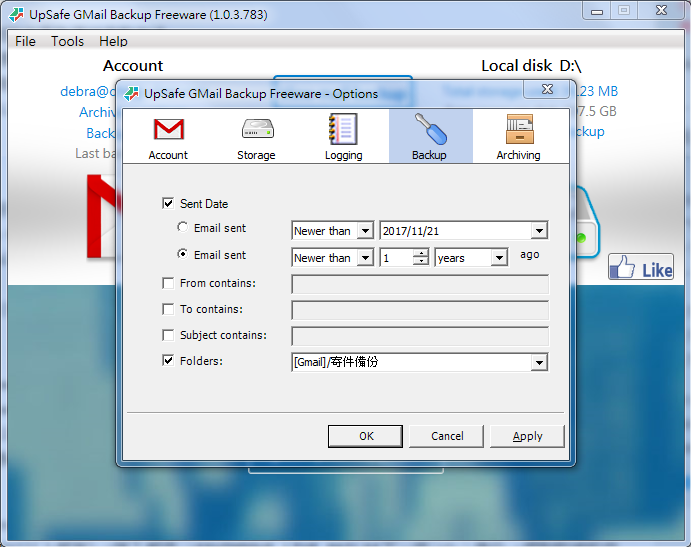Image resolution: width=691 pixels, height=547 pixels.
Task: Open the Logging options notebook icon
Action: 343,129
